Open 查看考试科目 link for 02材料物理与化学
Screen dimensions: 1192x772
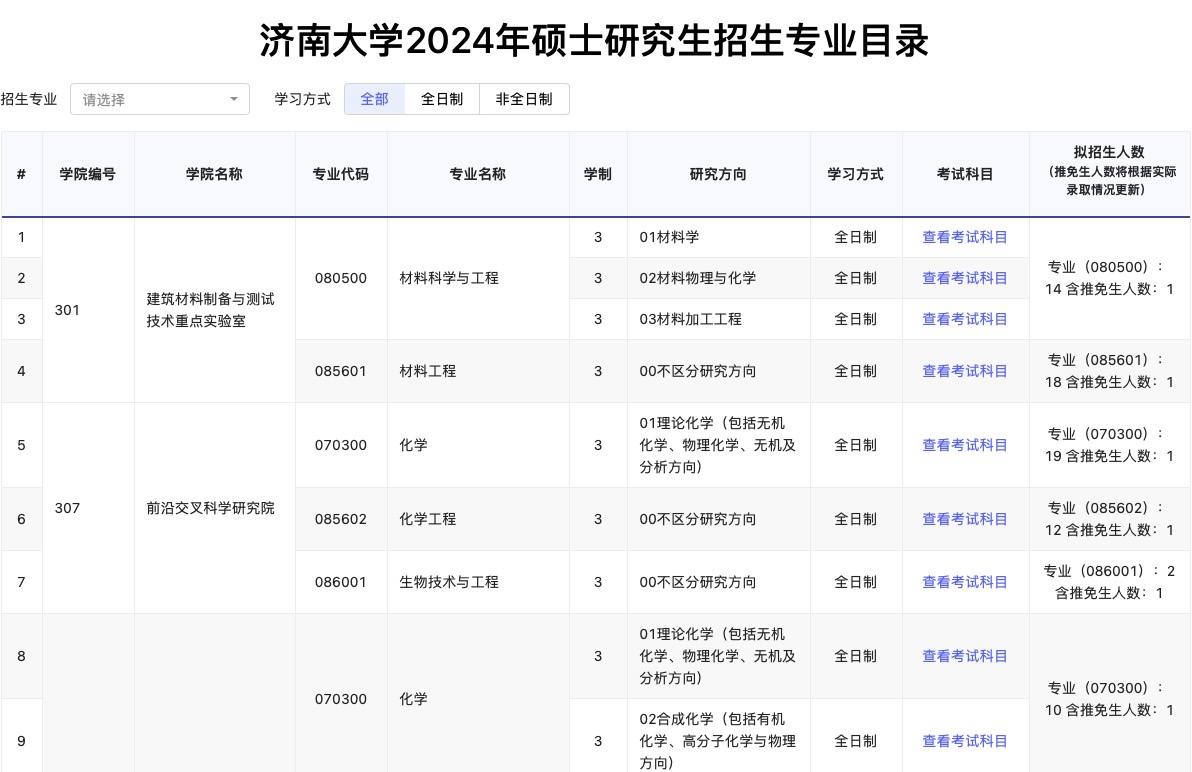pyautogui.click(x=965, y=278)
